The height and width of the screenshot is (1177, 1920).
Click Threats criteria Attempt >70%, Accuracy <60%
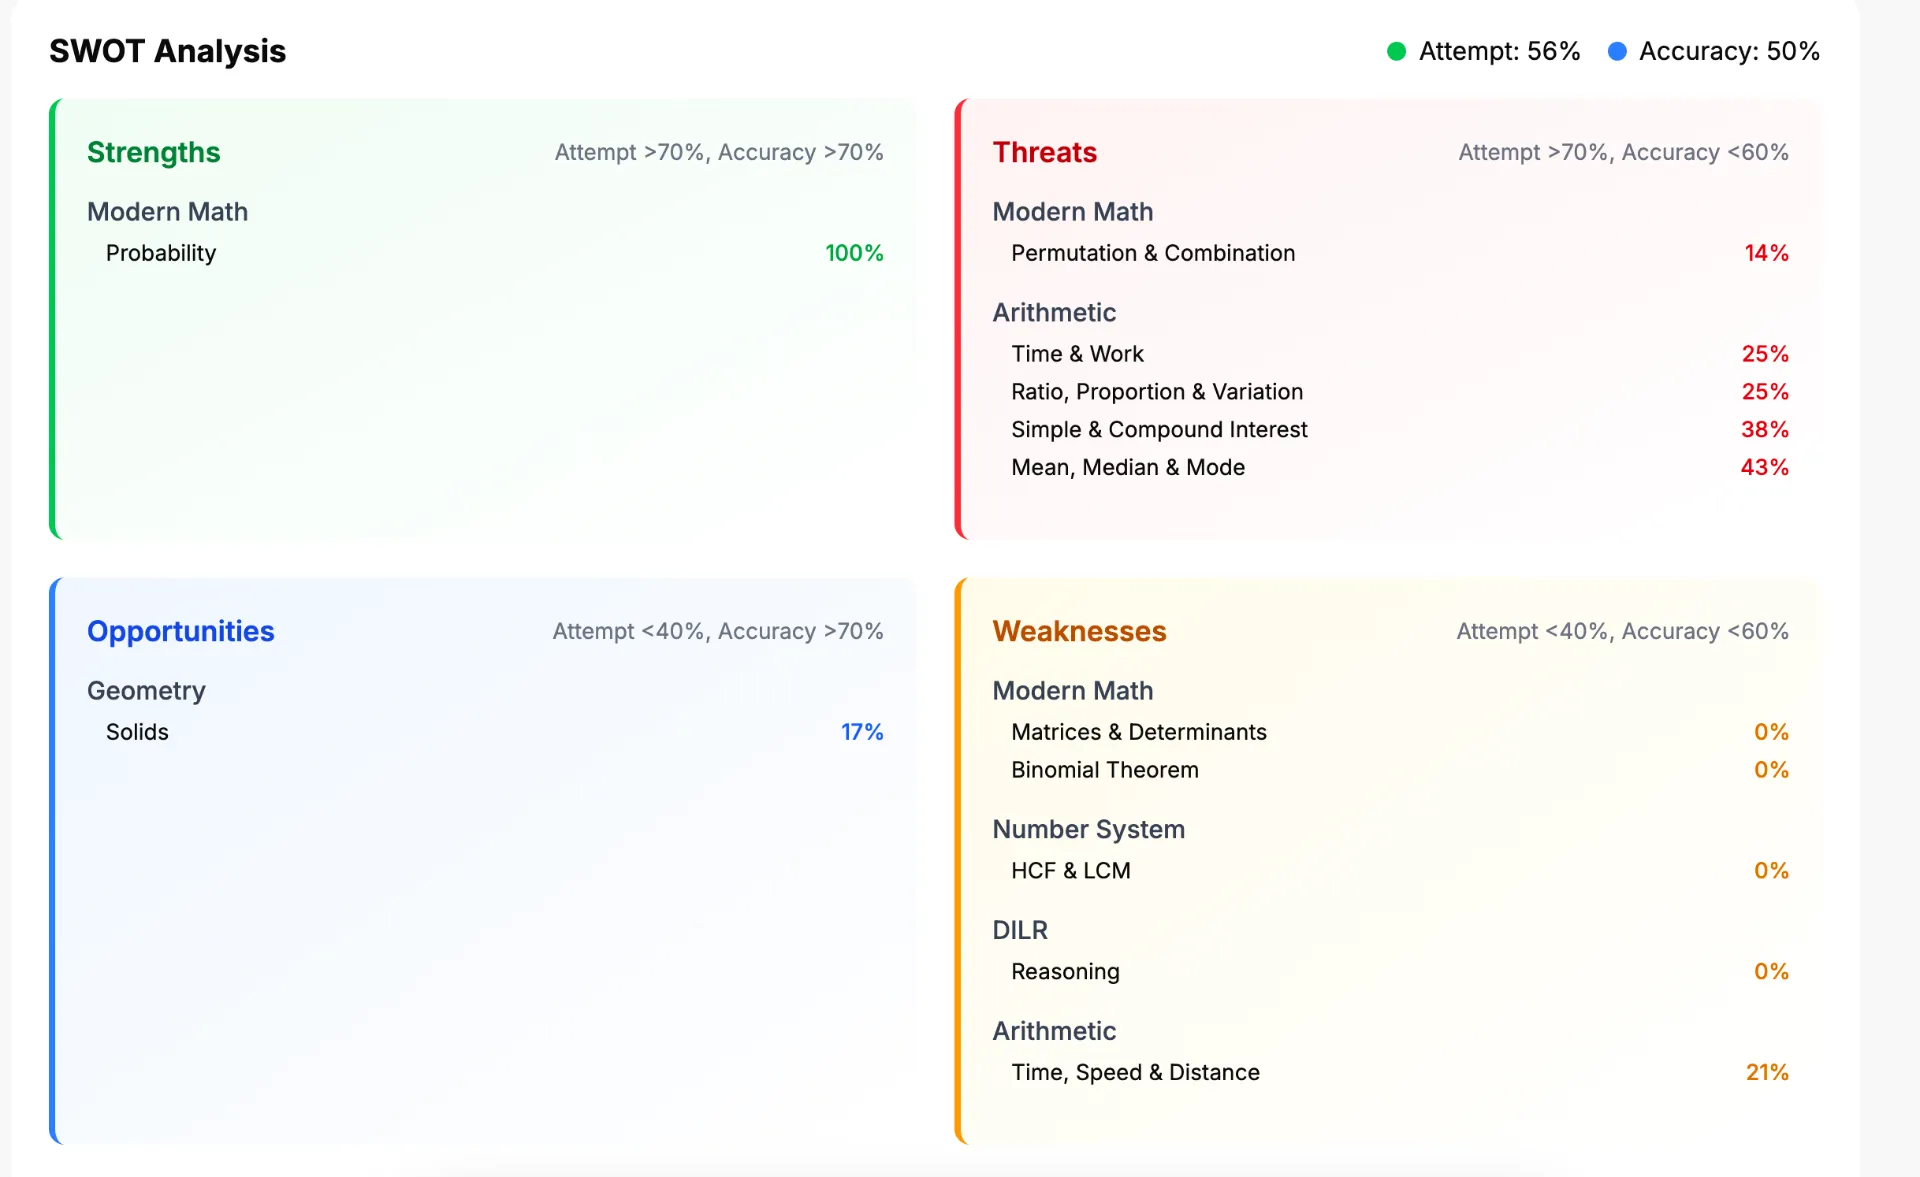coord(1623,152)
